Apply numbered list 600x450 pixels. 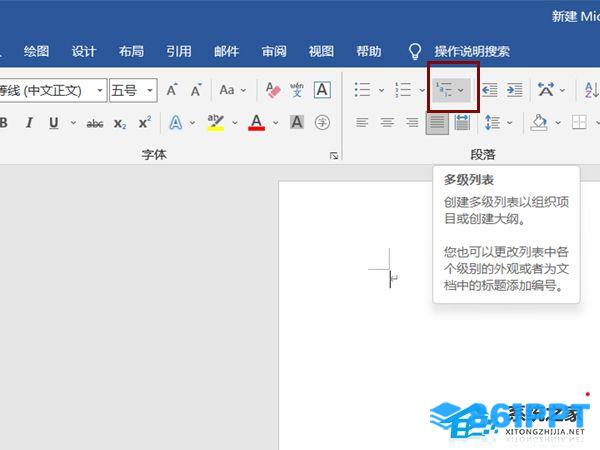click(x=403, y=90)
